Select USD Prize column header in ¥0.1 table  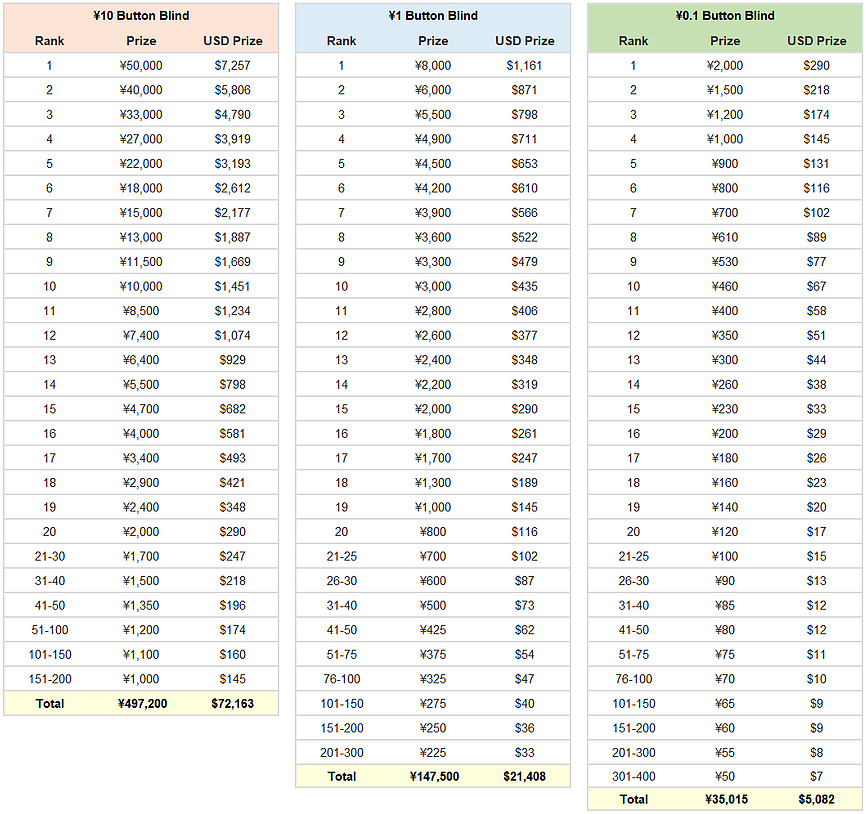[817, 41]
